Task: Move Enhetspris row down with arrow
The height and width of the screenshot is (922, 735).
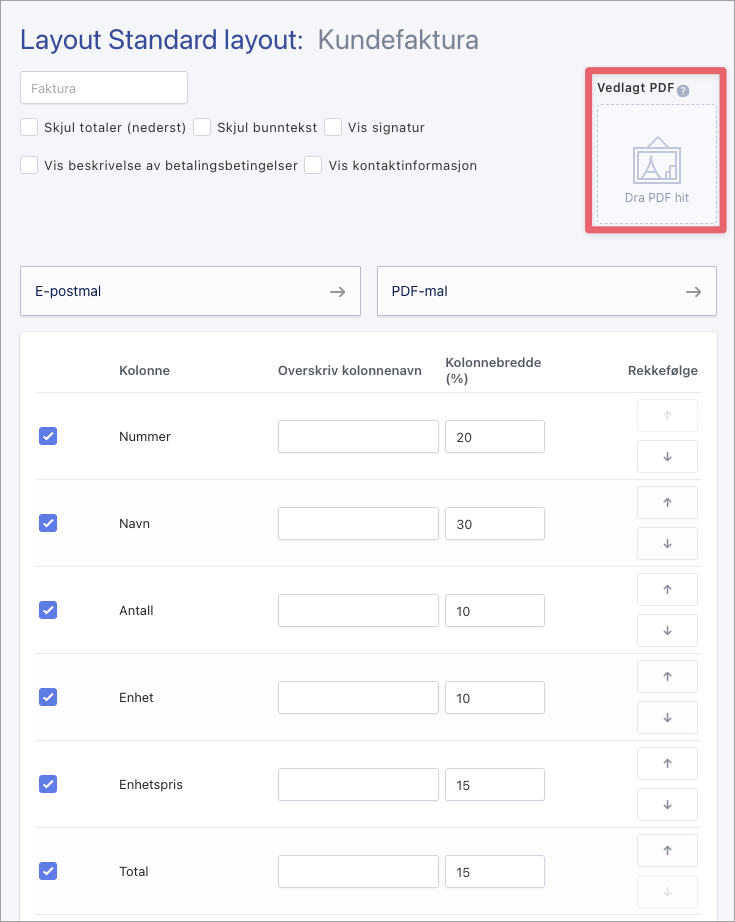Action: 667,805
